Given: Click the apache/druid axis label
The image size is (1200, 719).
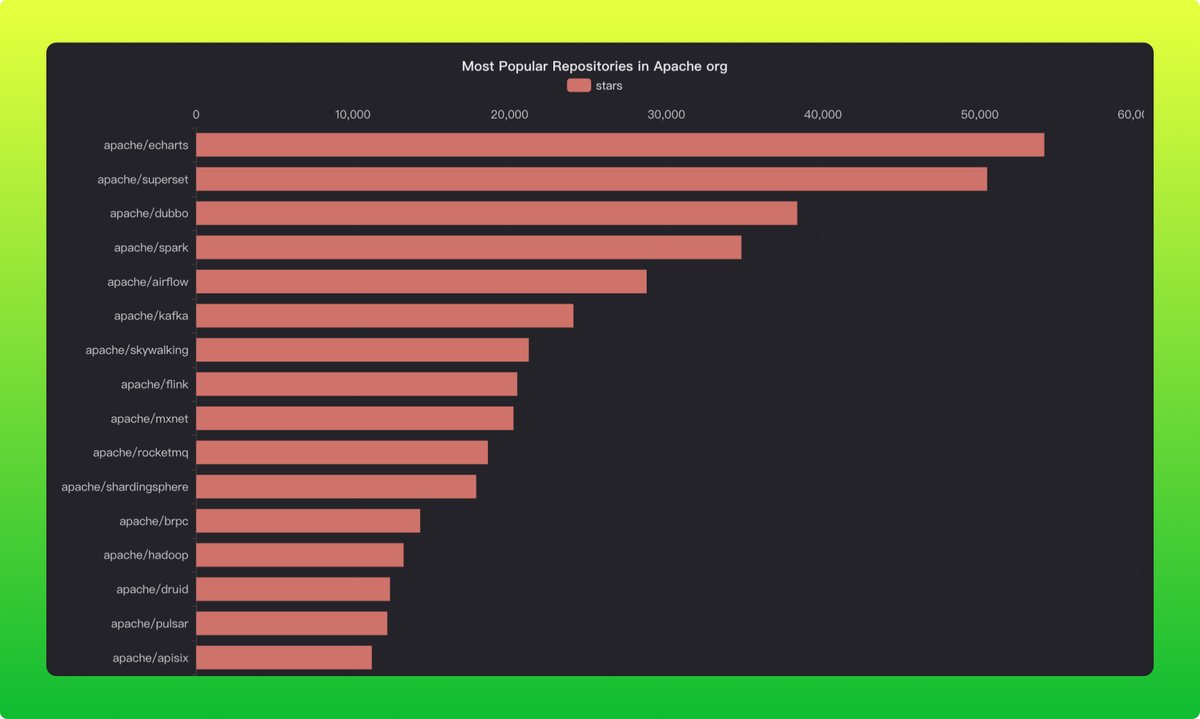Looking at the screenshot, I should pos(152,589).
